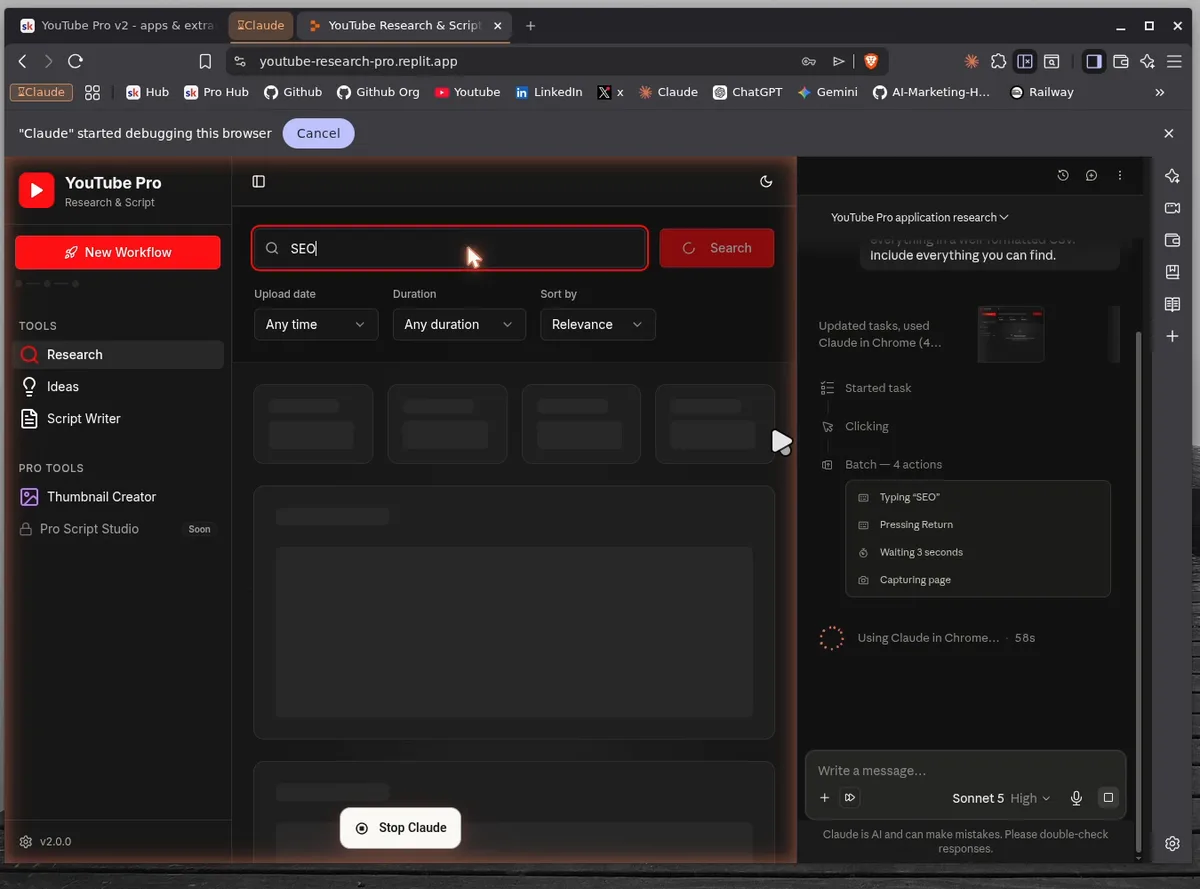Open Gemini bookmark

828,92
